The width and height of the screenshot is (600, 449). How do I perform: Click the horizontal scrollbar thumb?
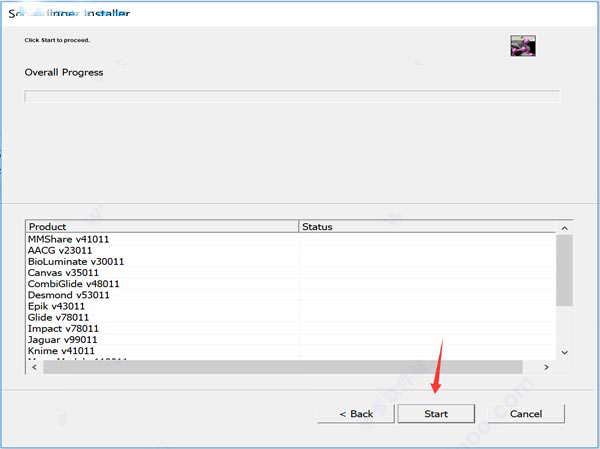coord(283,367)
